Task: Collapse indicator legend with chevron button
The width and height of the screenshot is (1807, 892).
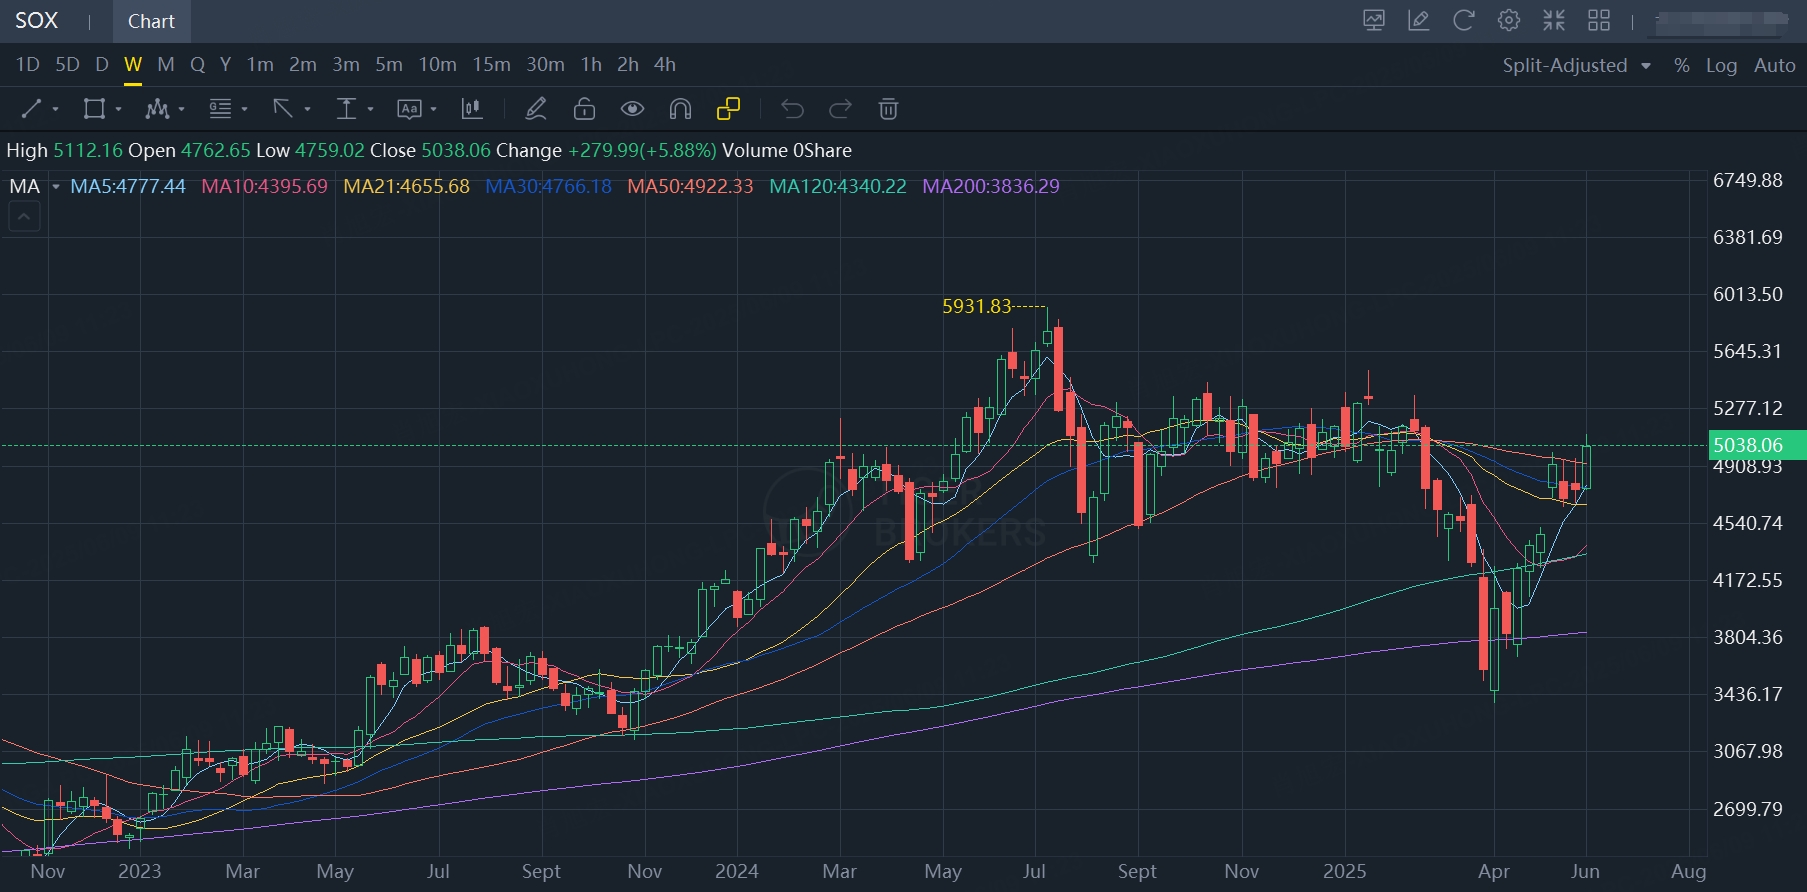Action: click(24, 216)
